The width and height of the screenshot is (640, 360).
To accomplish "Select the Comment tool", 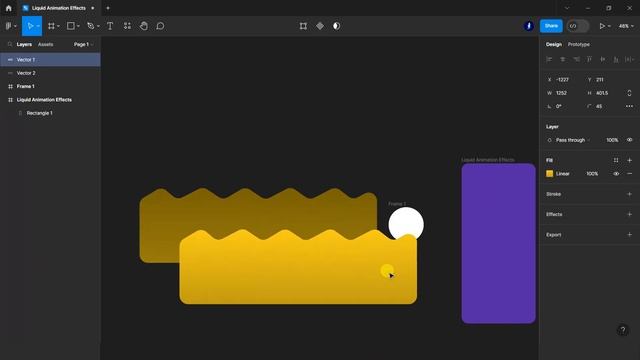I will coord(160,26).
